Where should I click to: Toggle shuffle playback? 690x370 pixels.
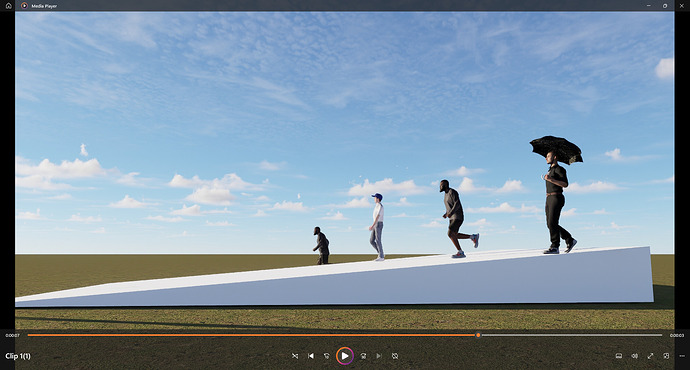coord(295,356)
